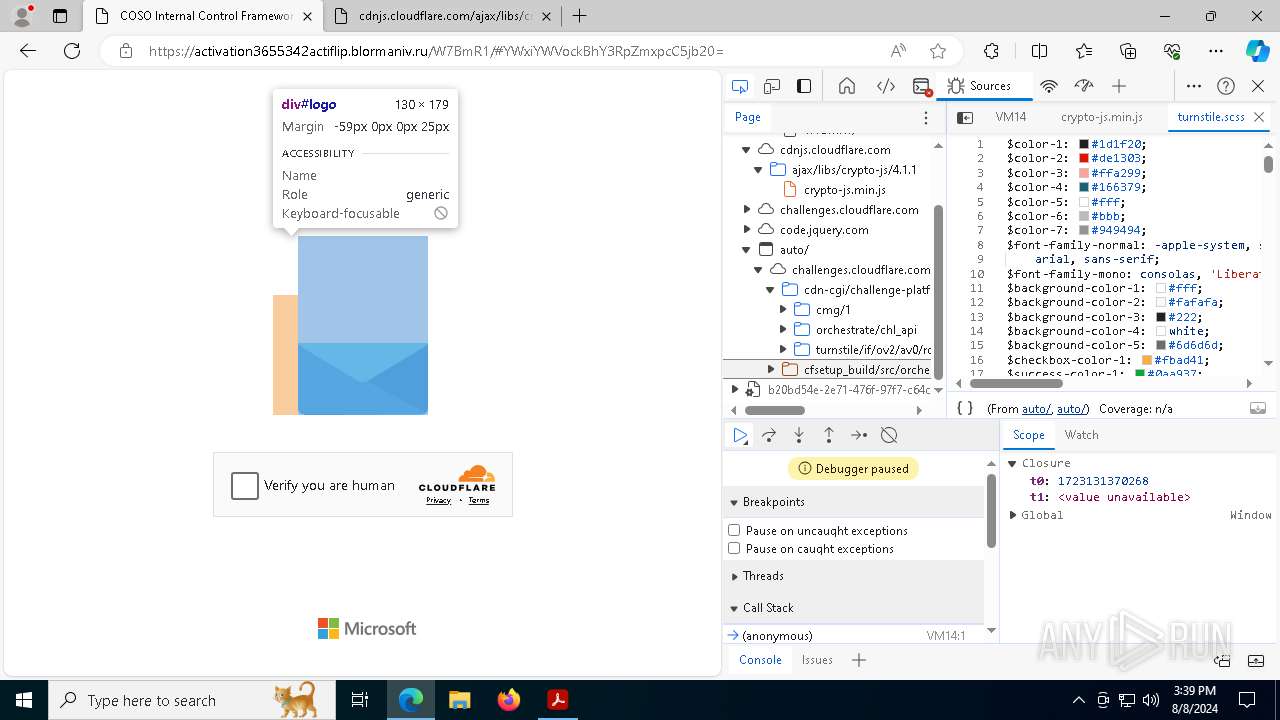Add more tools with plus in DevTools toolbar
The height and width of the screenshot is (720, 1280).
point(1119,86)
